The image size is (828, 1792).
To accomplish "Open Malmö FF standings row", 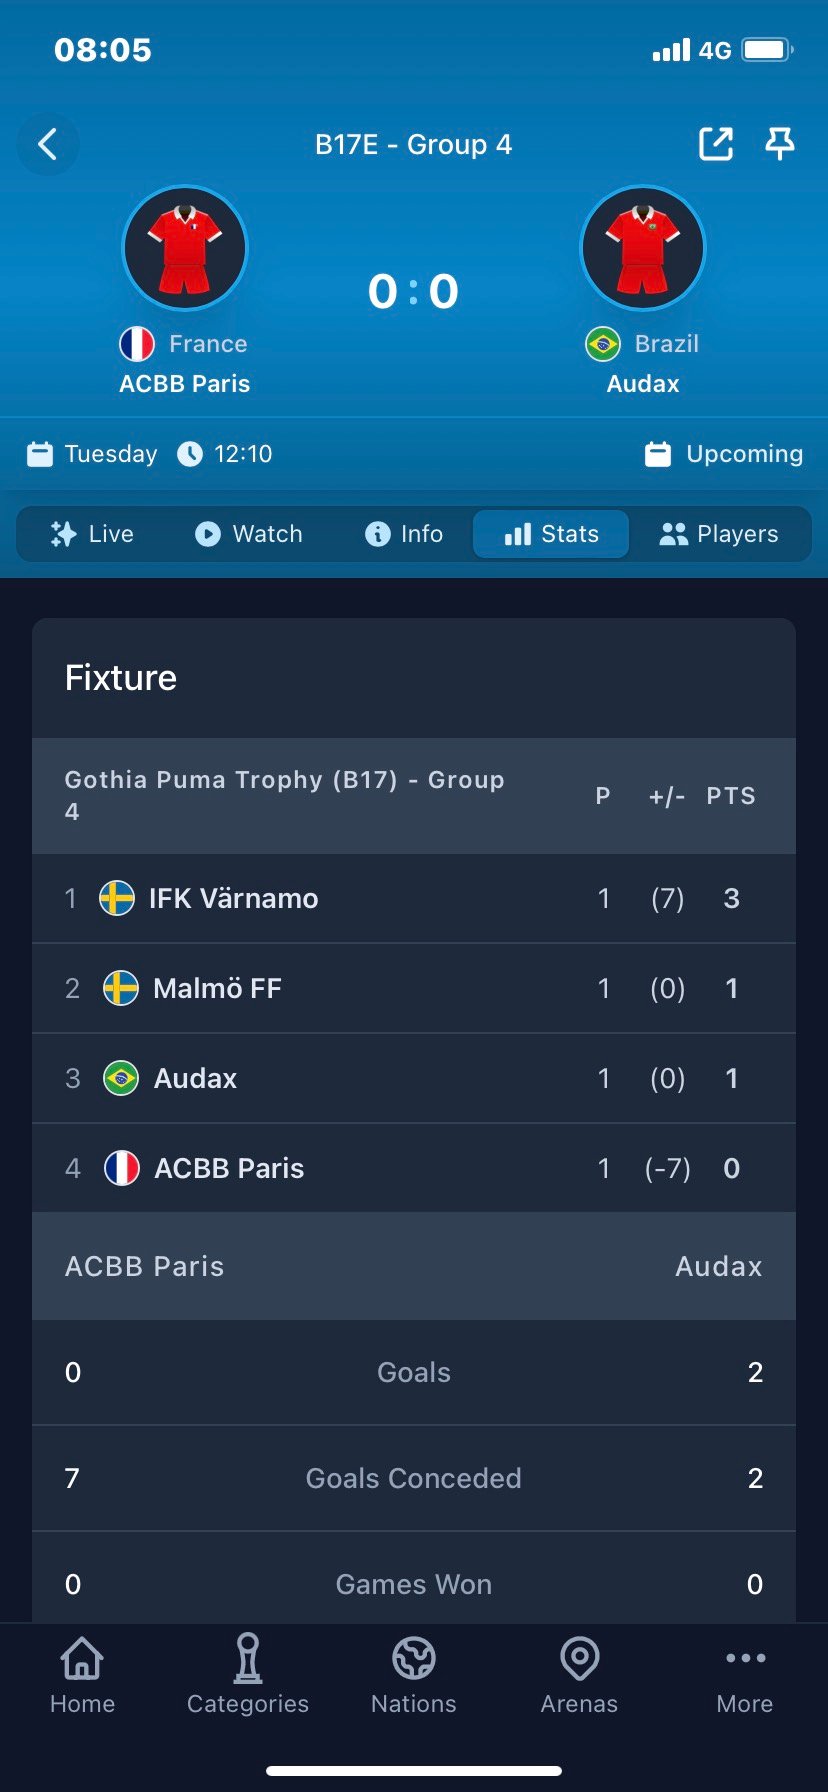I will coord(414,988).
